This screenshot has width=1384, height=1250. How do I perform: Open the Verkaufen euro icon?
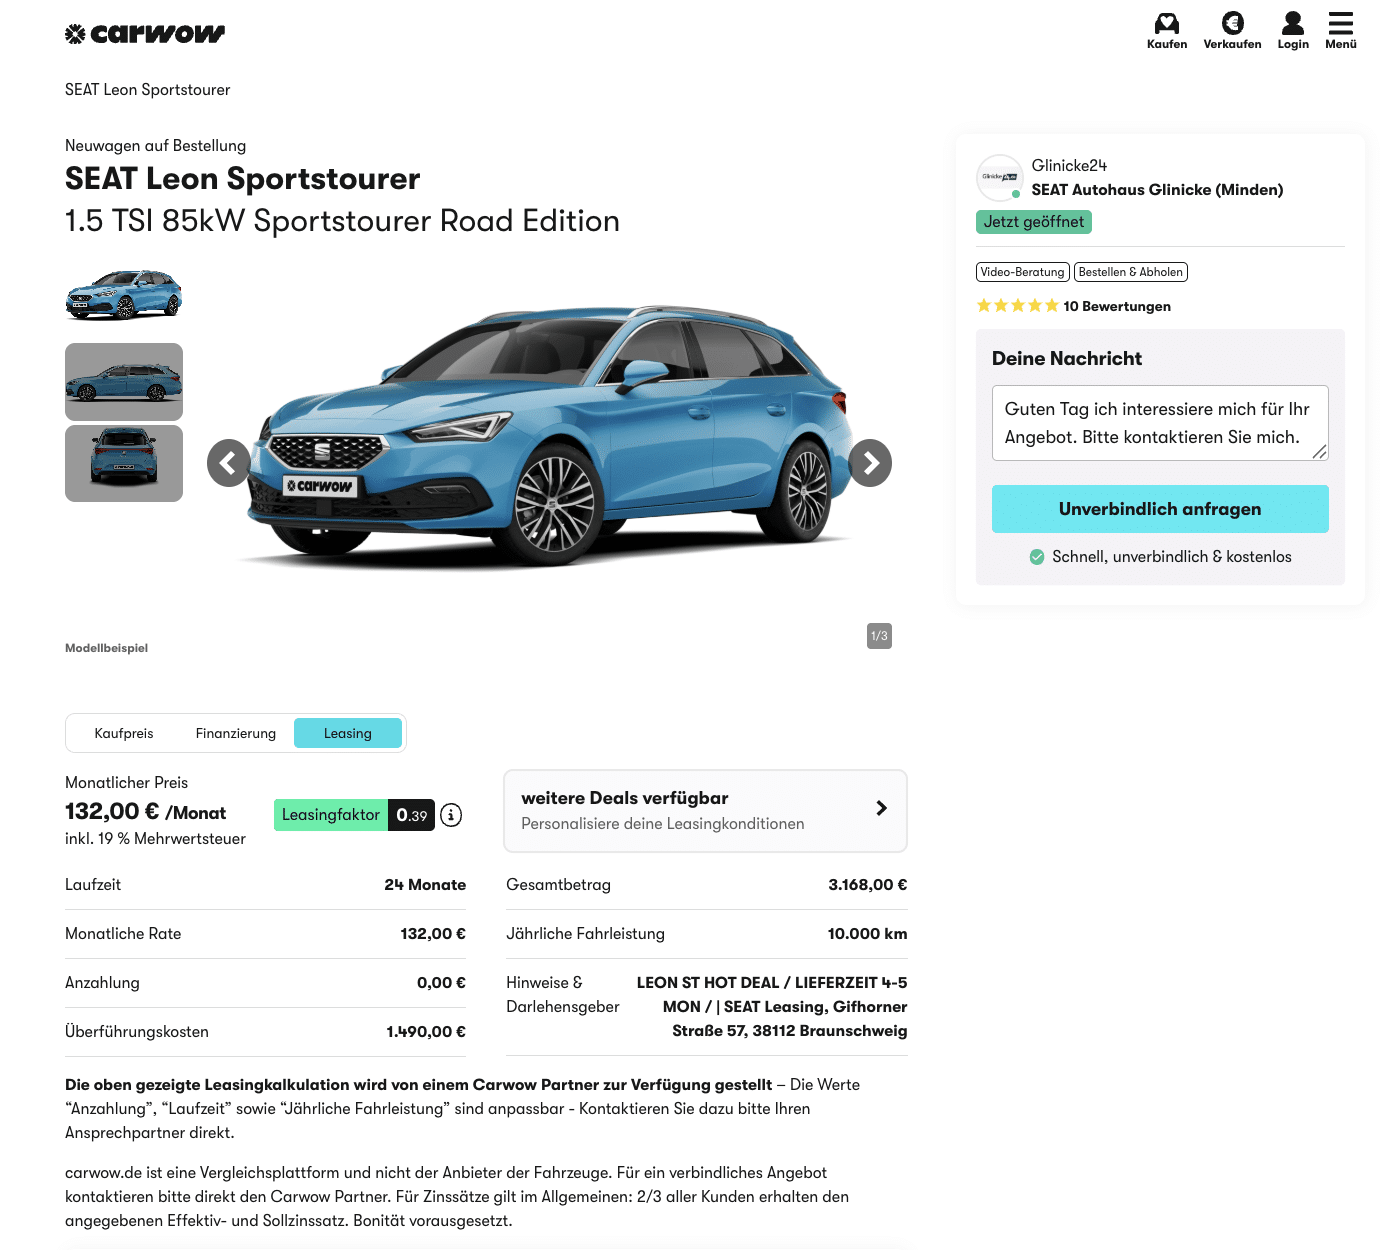[x=1233, y=23]
